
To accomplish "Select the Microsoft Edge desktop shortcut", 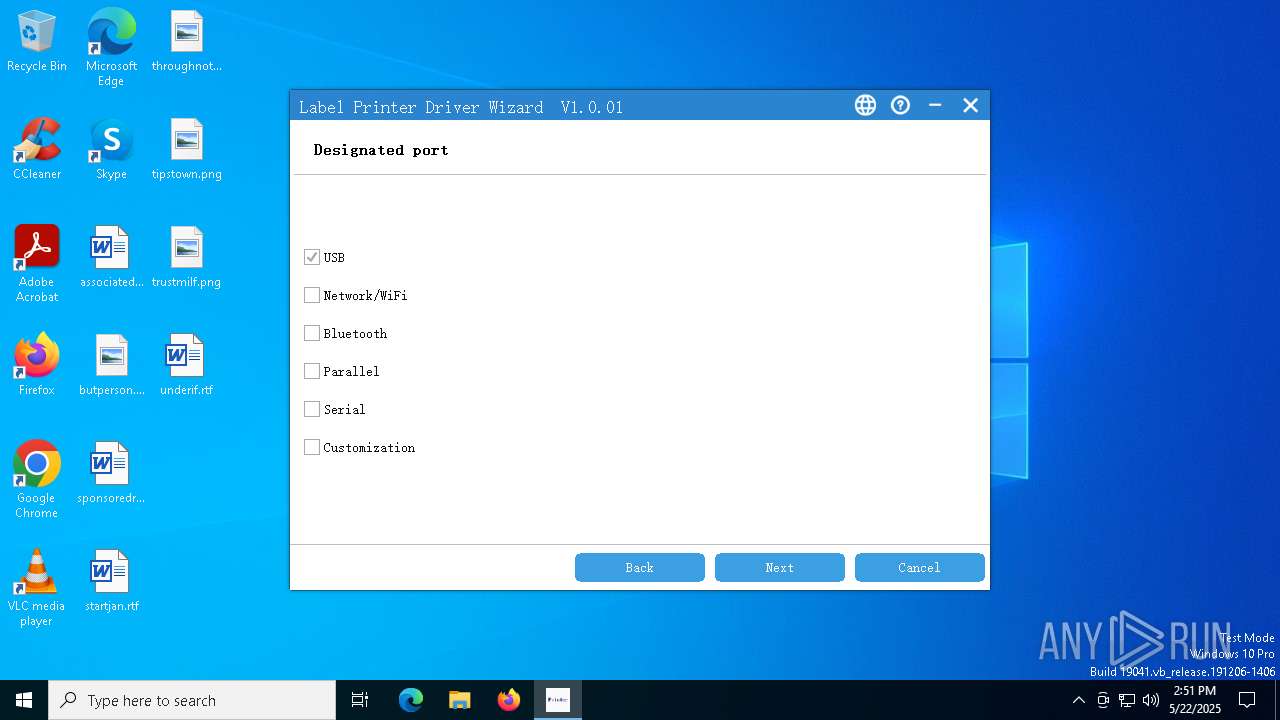I will pos(111,47).
